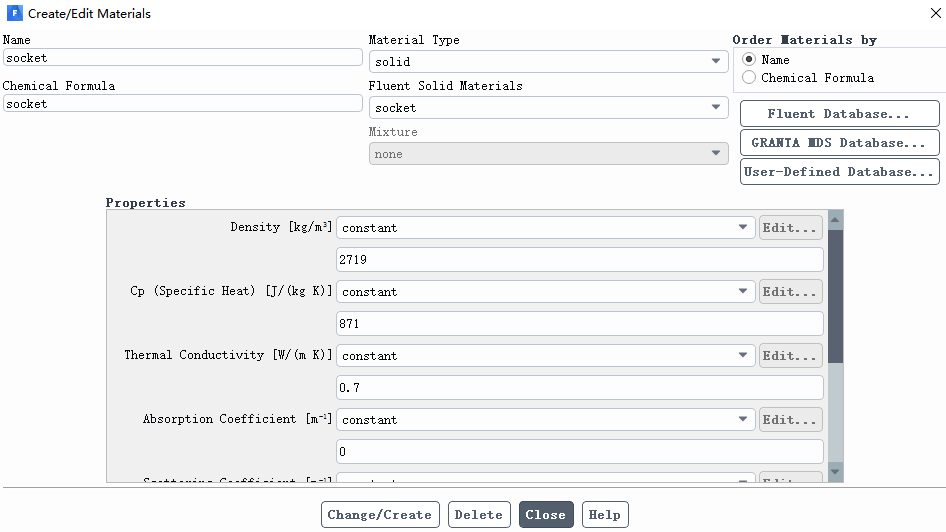Open the Fluent Database button
The width and height of the screenshot is (946, 532).
click(x=839, y=113)
